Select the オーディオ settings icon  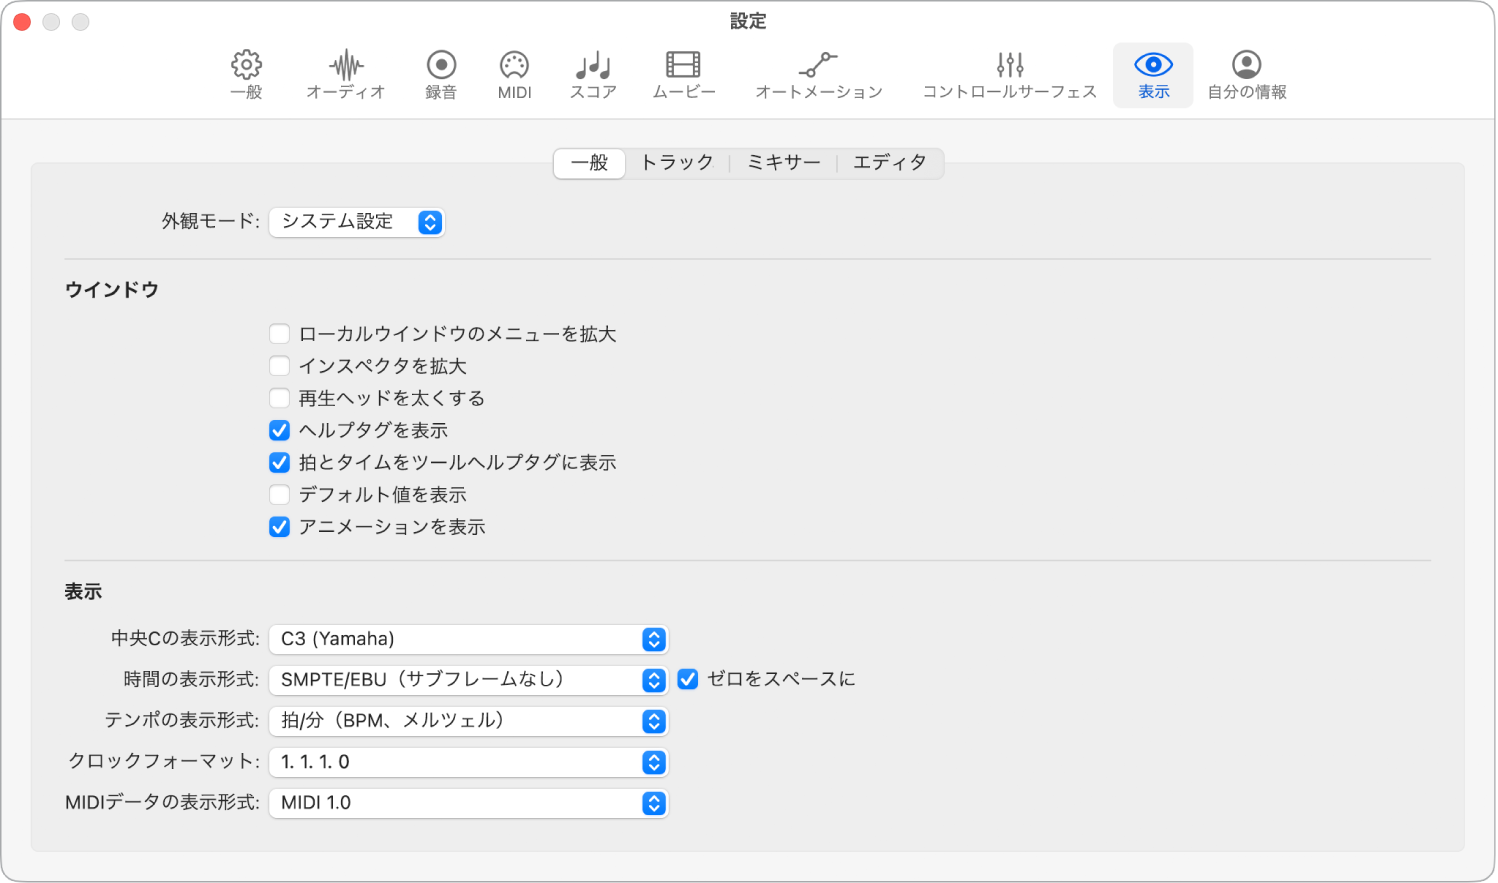pos(345,74)
